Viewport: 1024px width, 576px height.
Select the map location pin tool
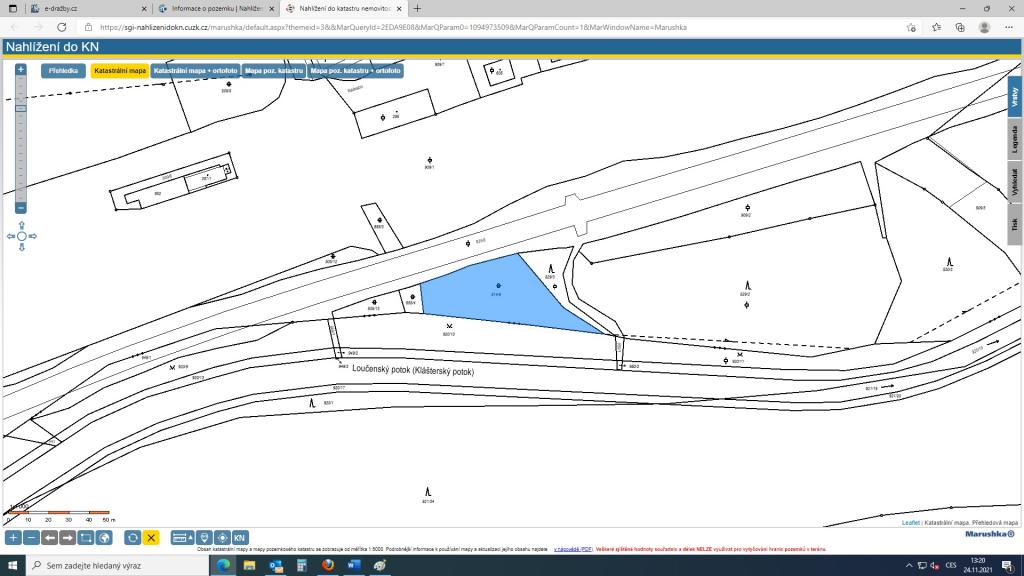(x=204, y=537)
